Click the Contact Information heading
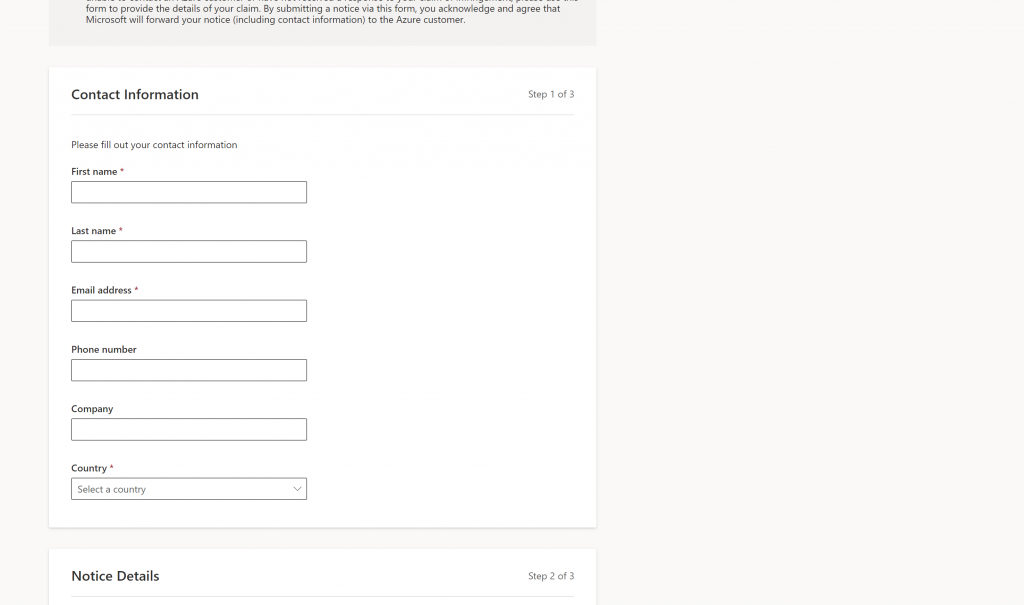 coord(135,95)
